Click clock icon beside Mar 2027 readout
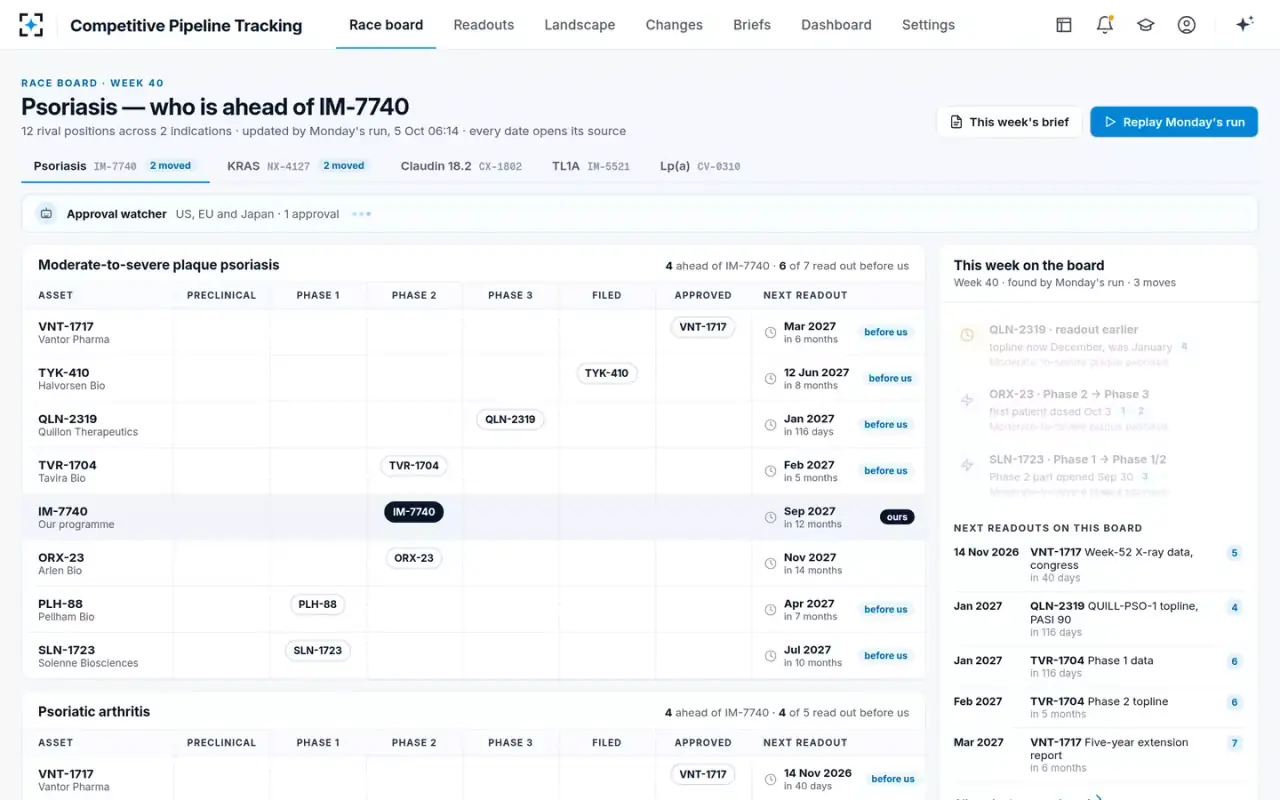This screenshot has width=1280, height=800. click(x=770, y=333)
